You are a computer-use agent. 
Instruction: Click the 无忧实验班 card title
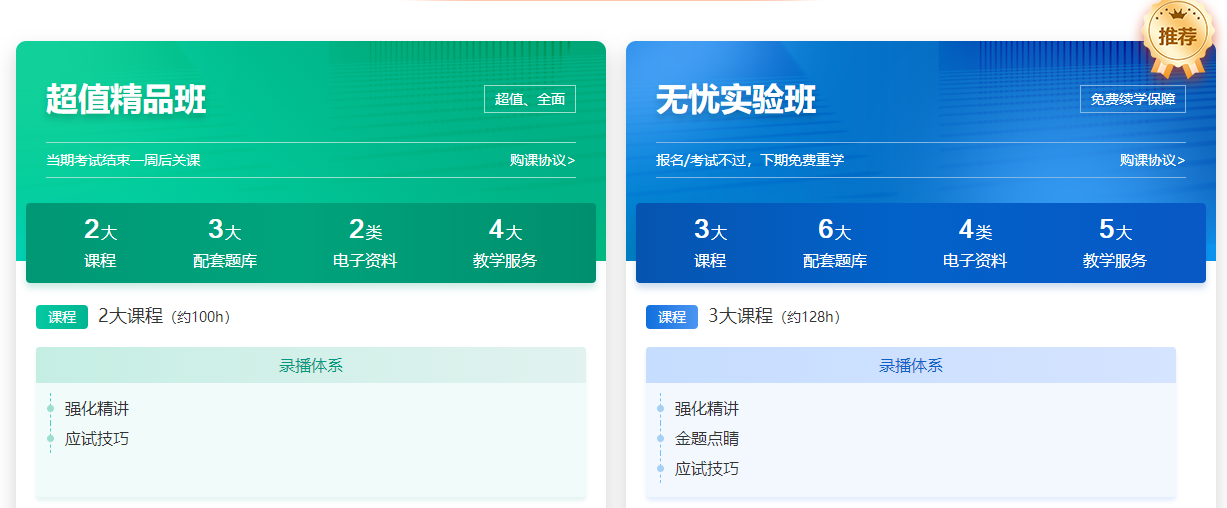click(x=736, y=100)
